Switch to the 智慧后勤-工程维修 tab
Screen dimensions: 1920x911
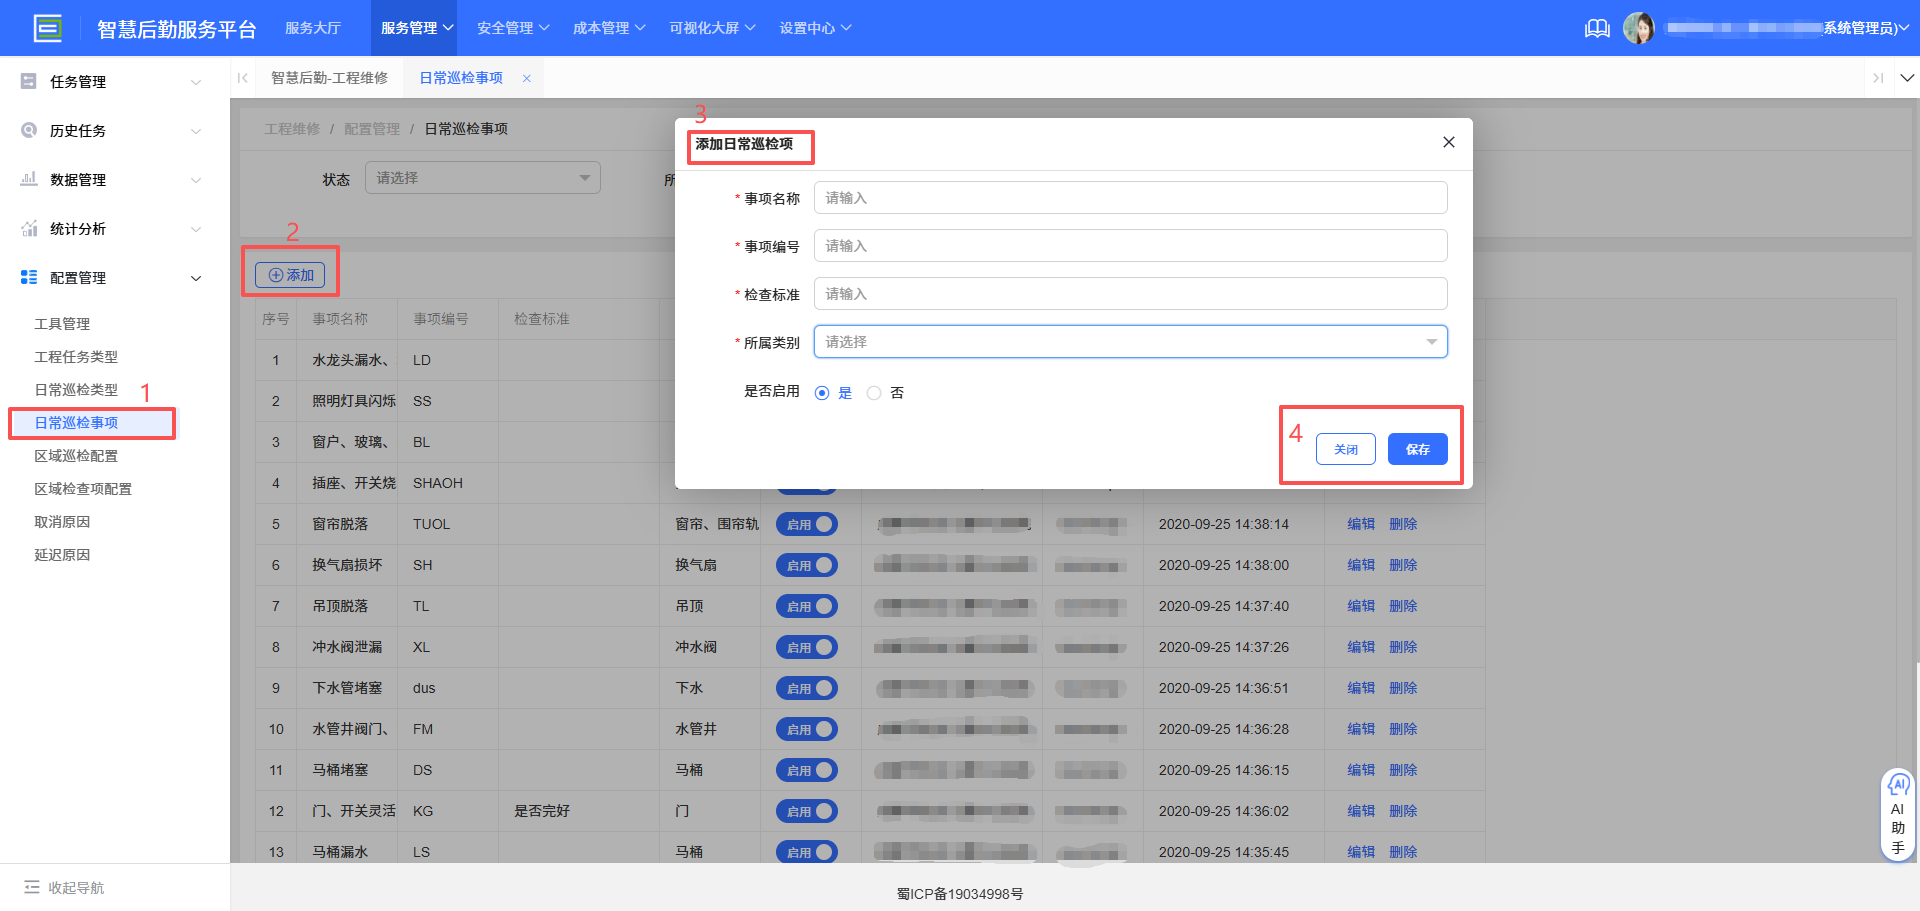(329, 78)
